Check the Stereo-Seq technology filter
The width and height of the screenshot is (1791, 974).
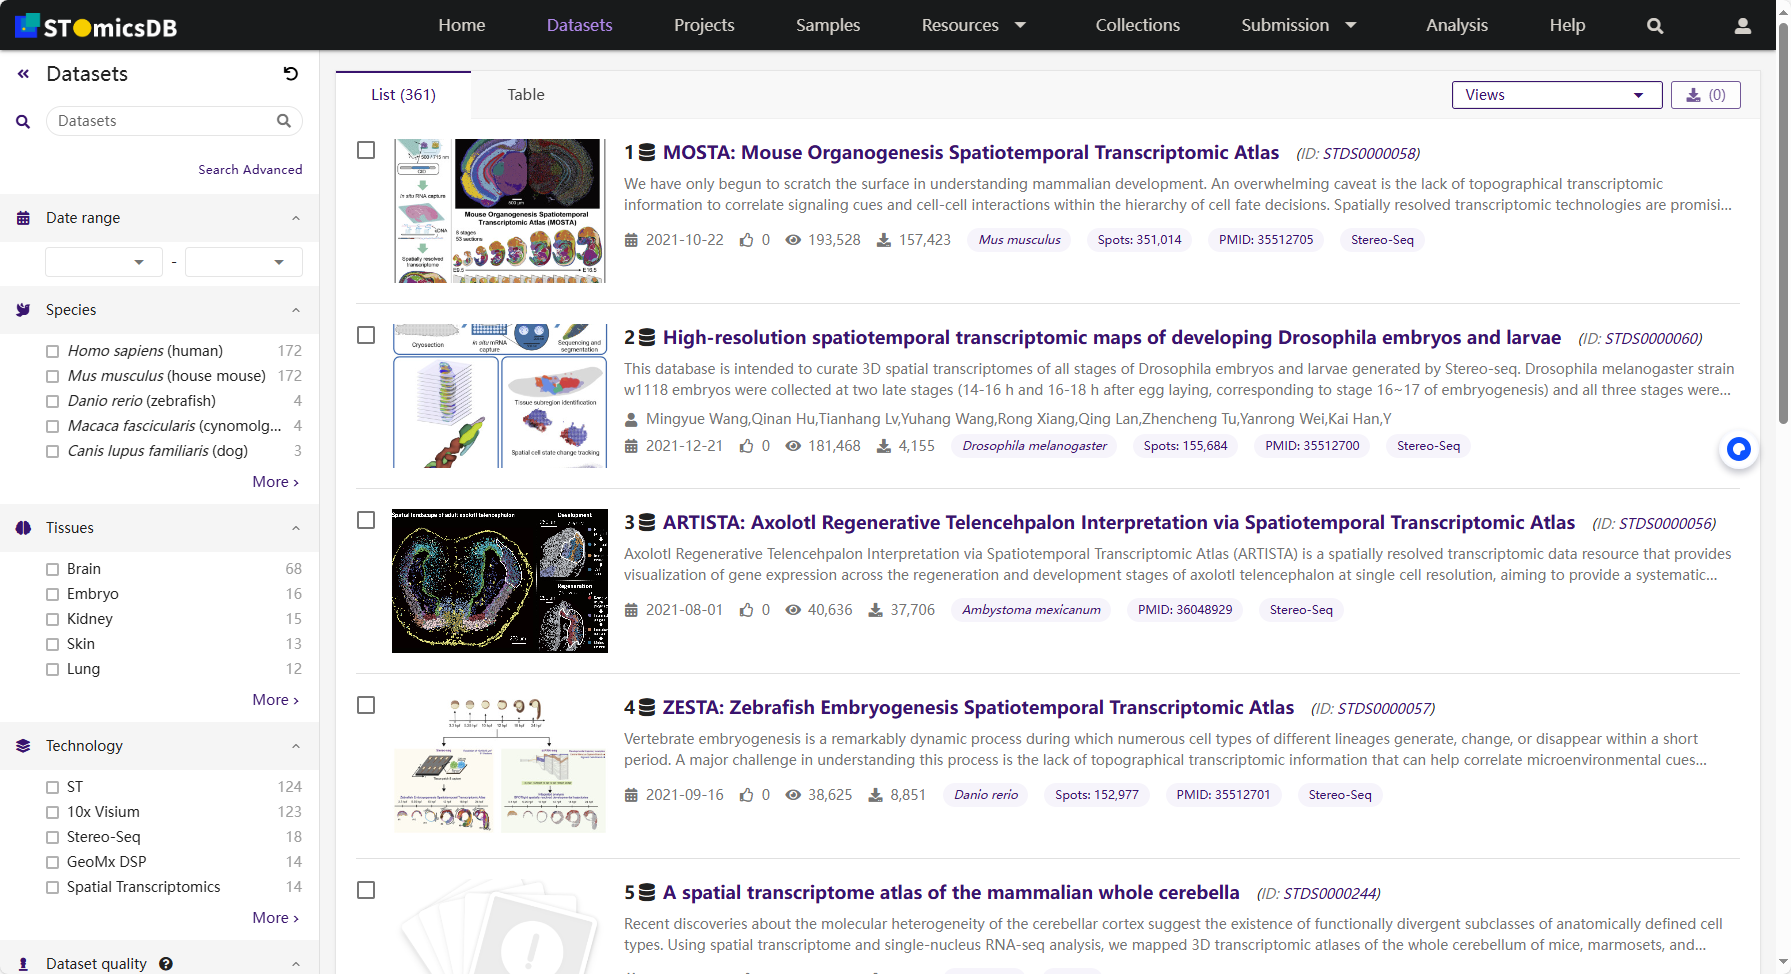(53, 837)
